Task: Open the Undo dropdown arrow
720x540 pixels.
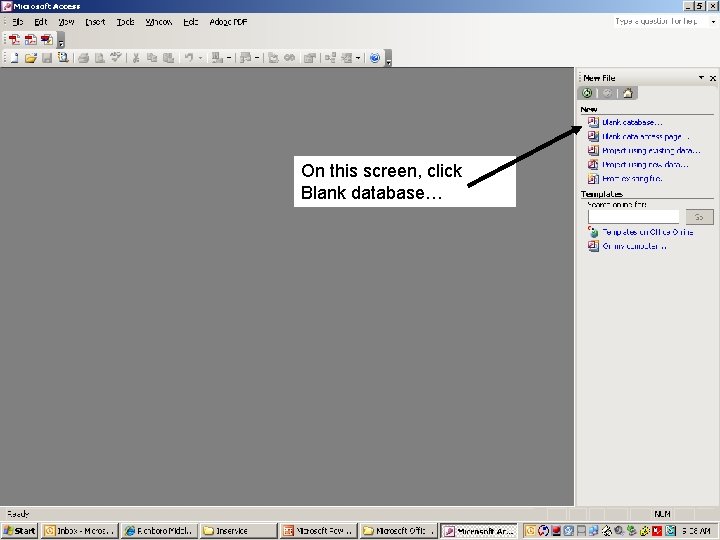Action: (x=200, y=58)
